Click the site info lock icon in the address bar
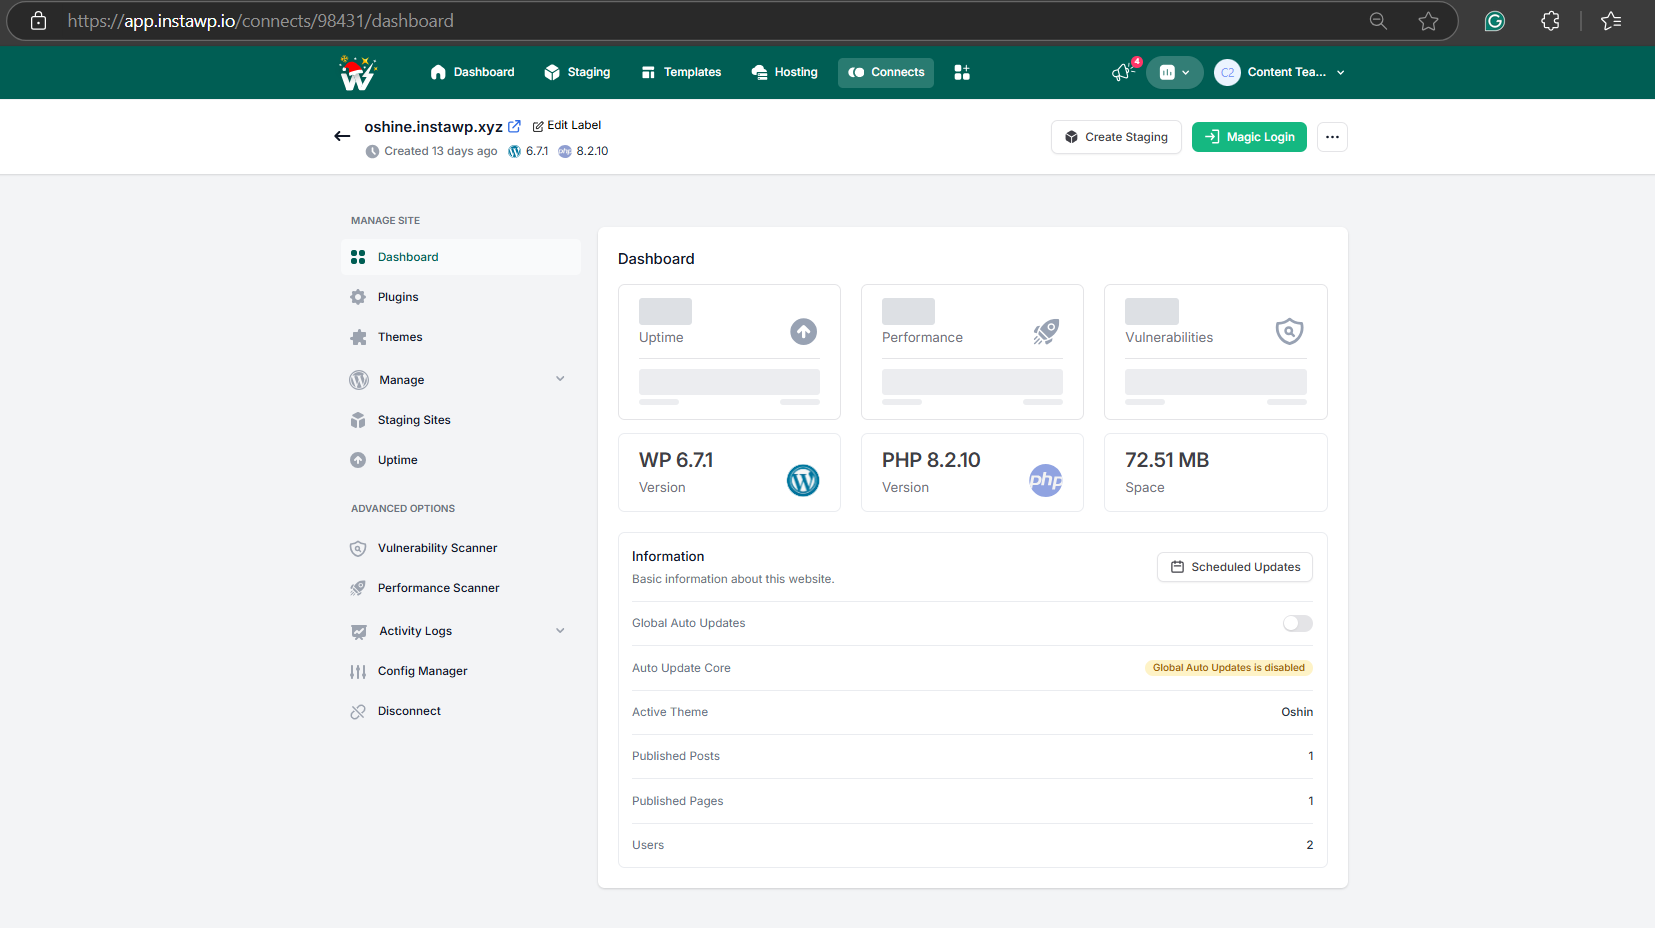Image resolution: width=1655 pixels, height=928 pixels. pyautogui.click(x=38, y=21)
